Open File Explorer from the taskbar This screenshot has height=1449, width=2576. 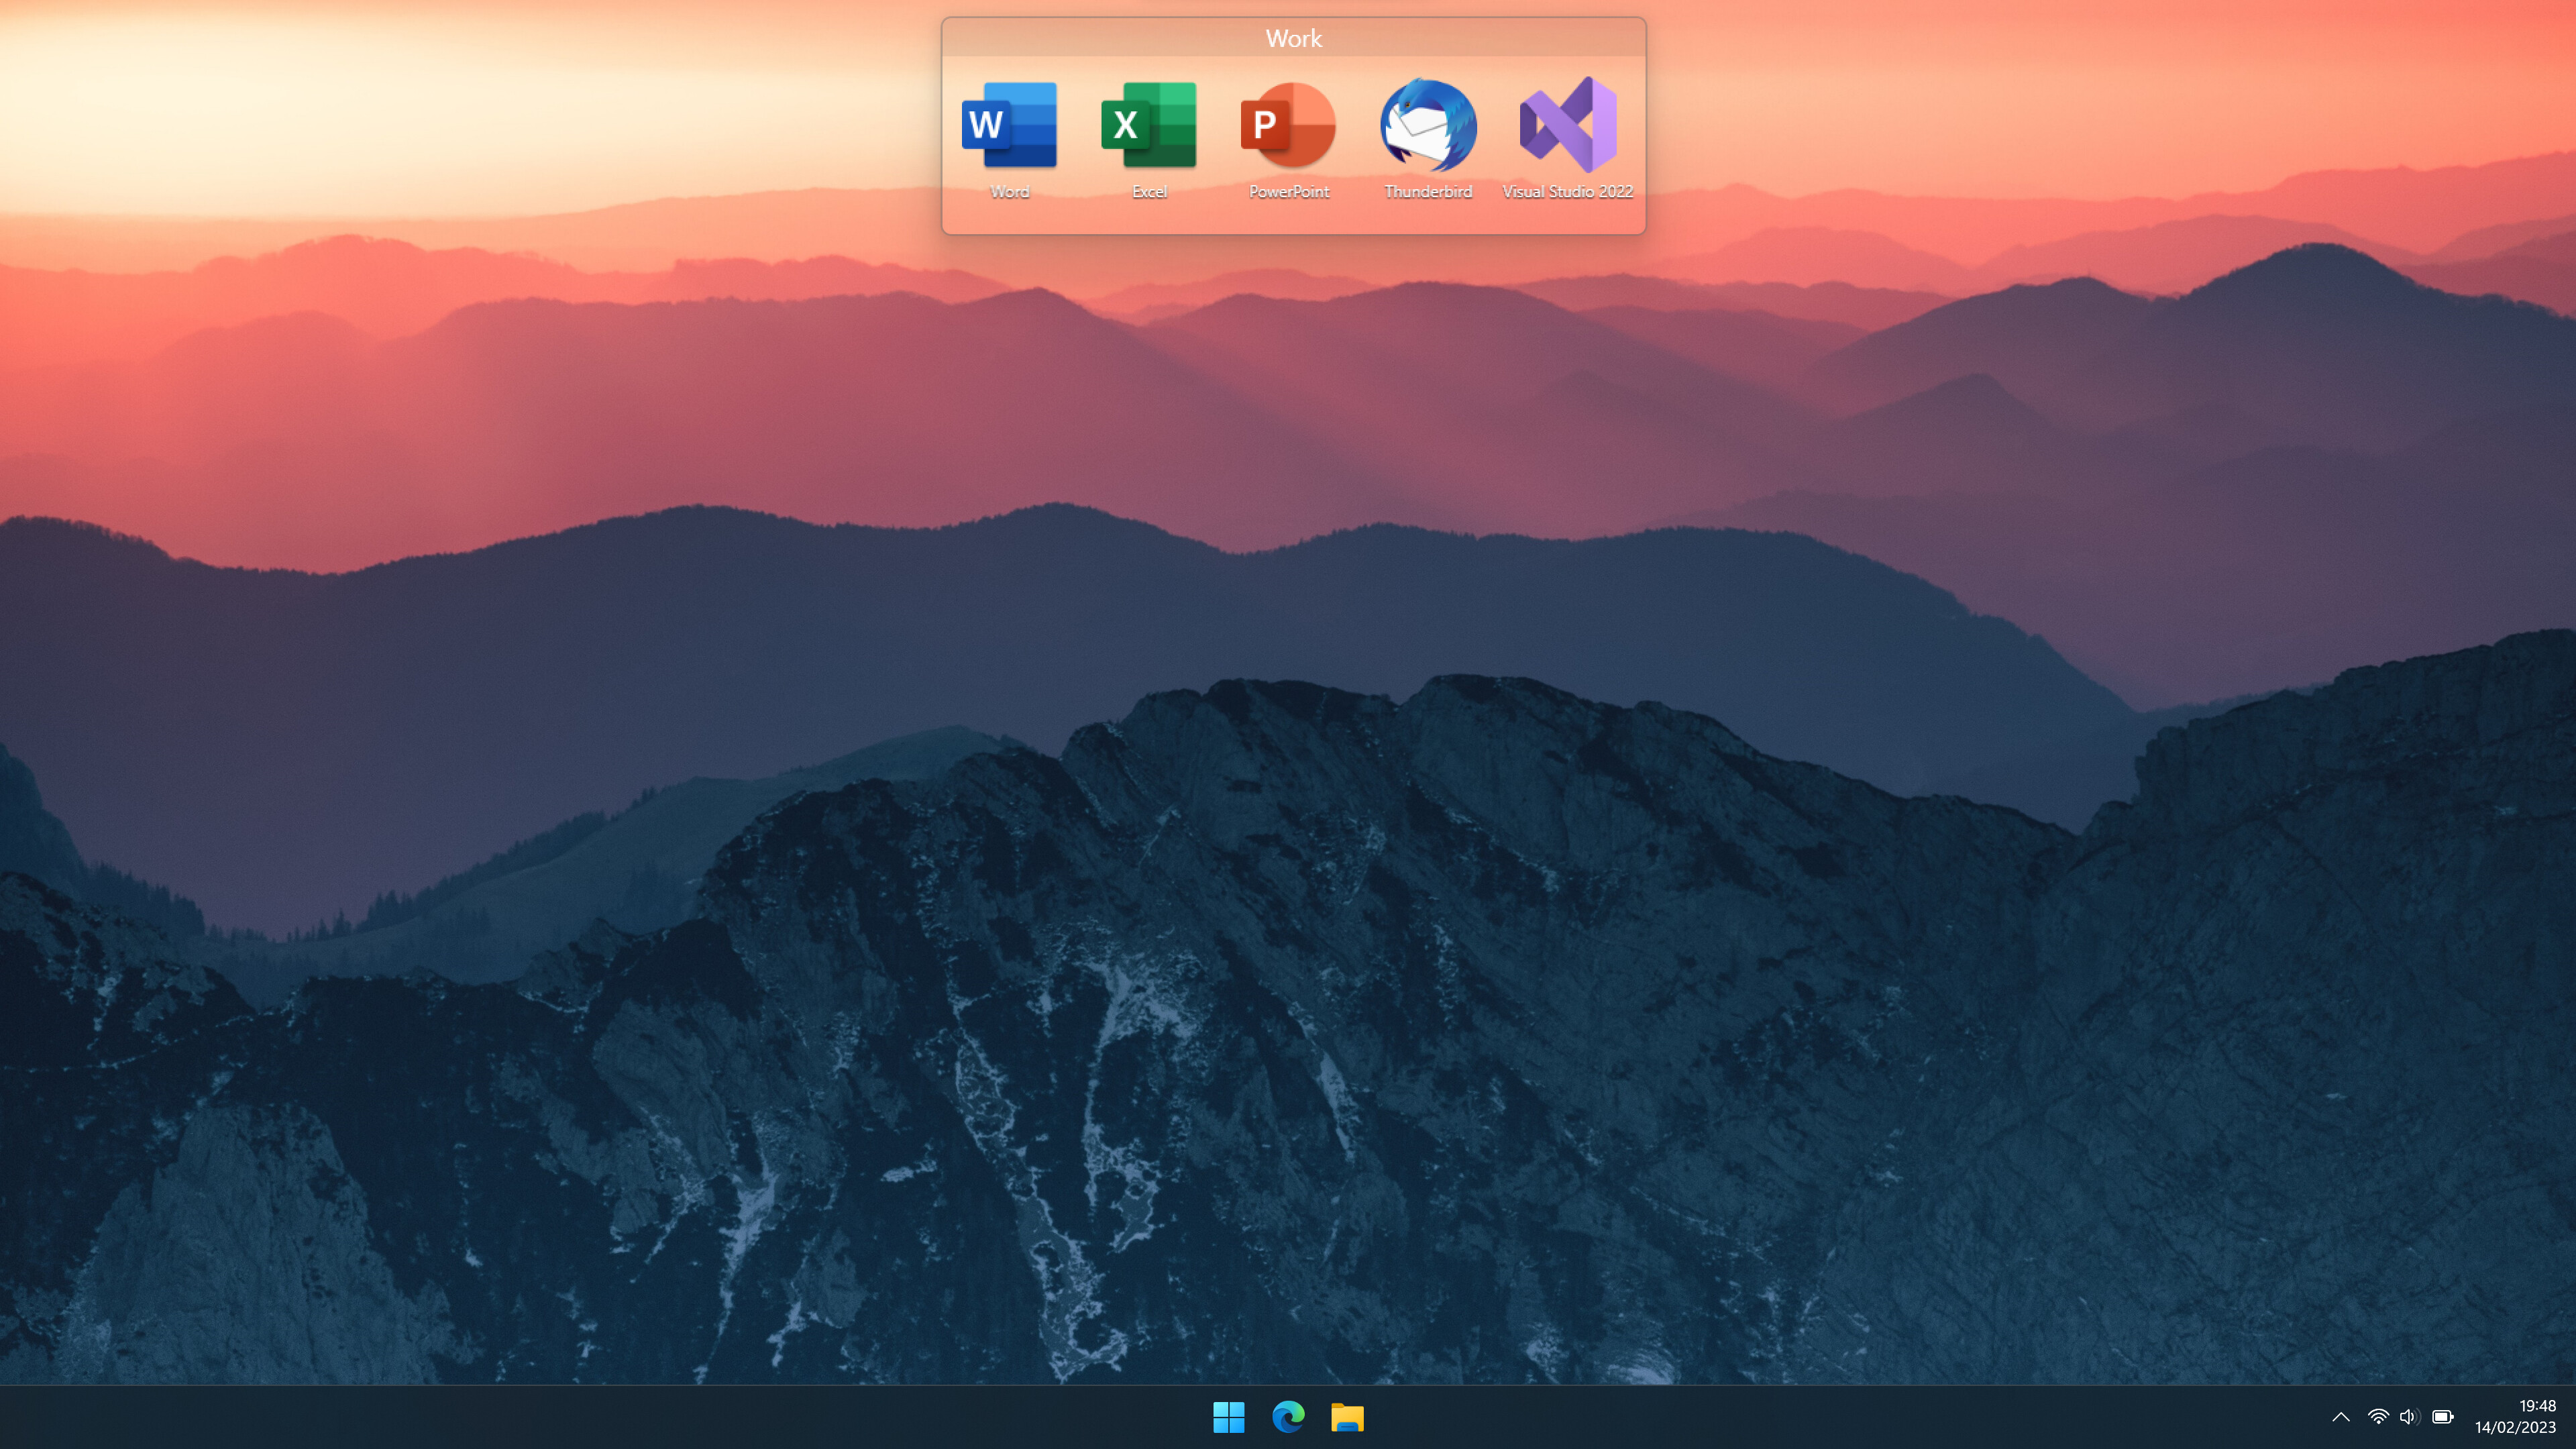1348,1417
